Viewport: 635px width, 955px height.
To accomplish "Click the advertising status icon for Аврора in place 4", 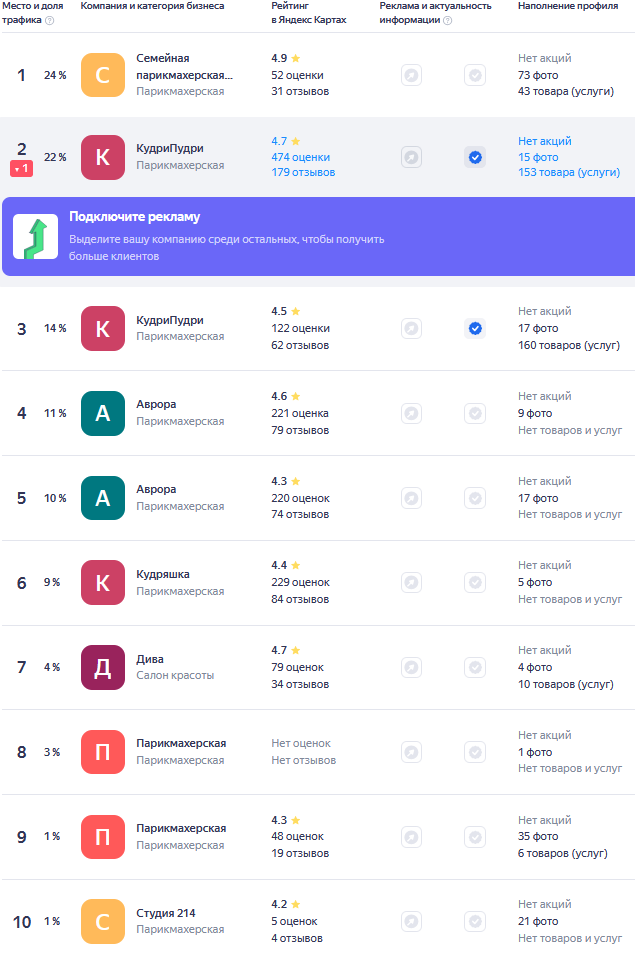I will point(412,414).
